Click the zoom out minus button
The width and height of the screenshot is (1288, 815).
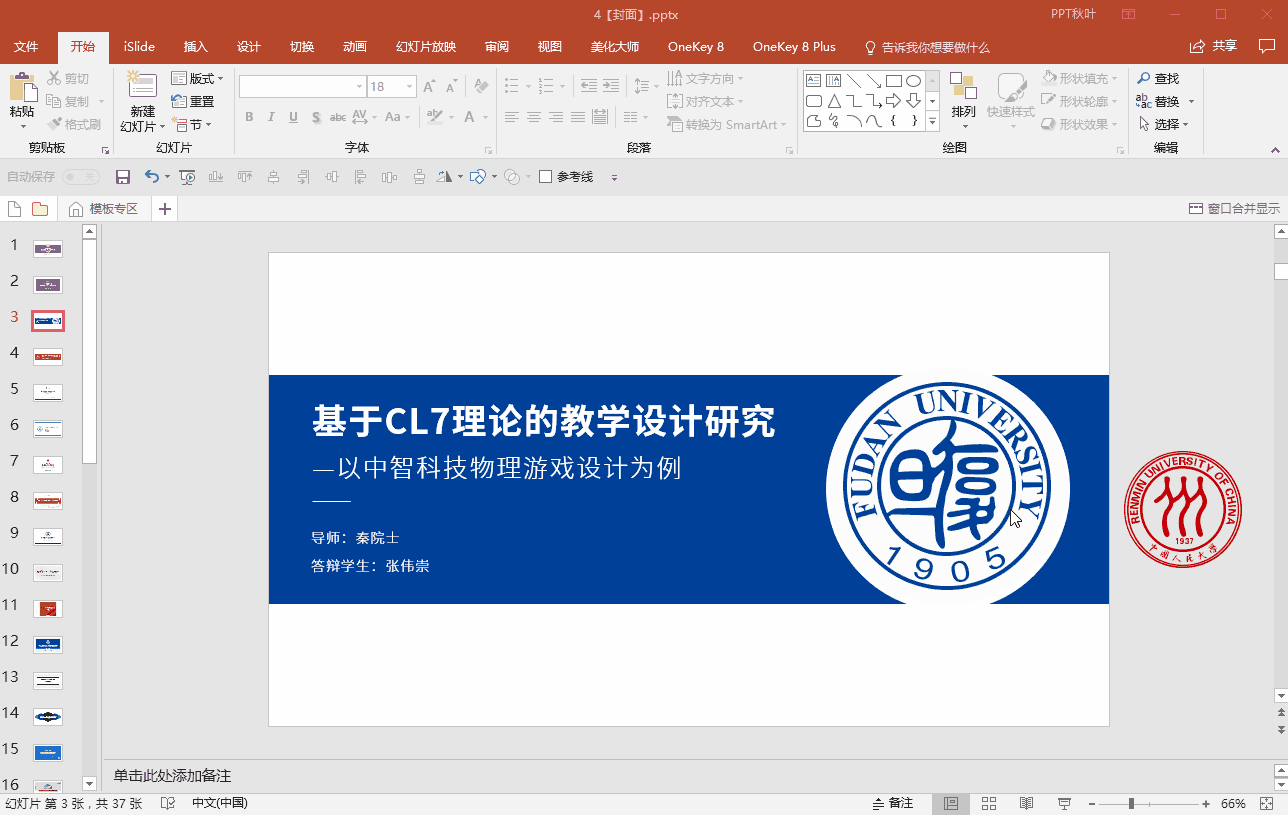[x=1092, y=804]
